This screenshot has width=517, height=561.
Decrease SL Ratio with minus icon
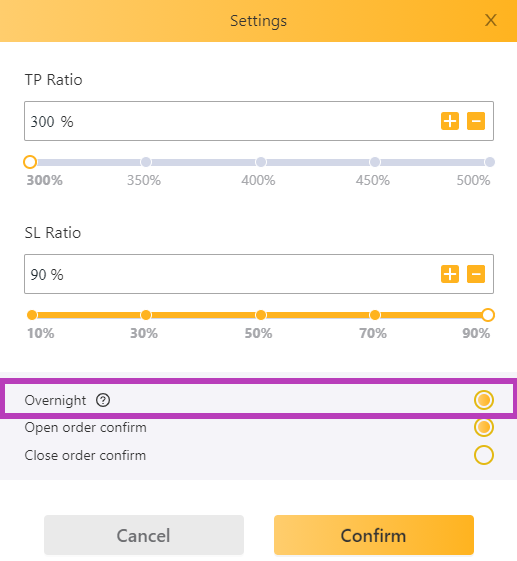coord(476,274)
